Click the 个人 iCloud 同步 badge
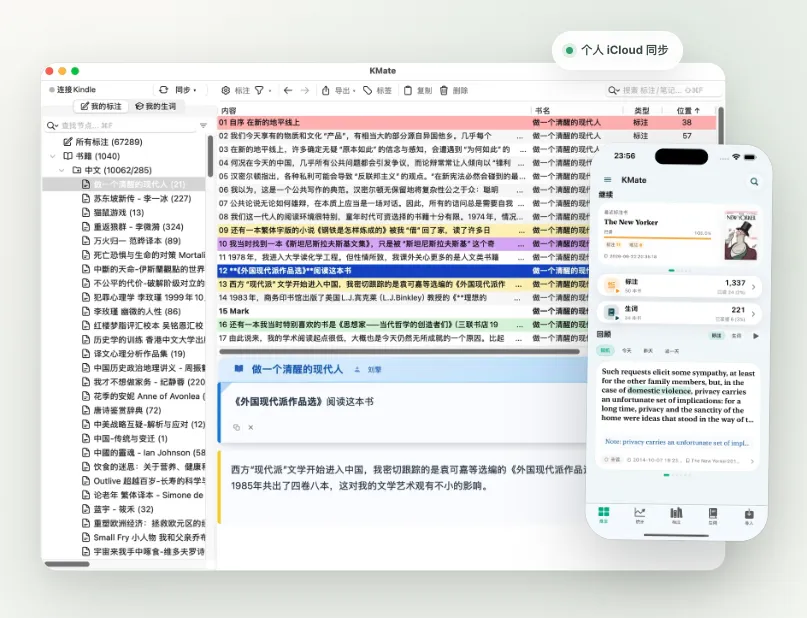The width and height of the screenshot is (807, 618). coord(617,50)
